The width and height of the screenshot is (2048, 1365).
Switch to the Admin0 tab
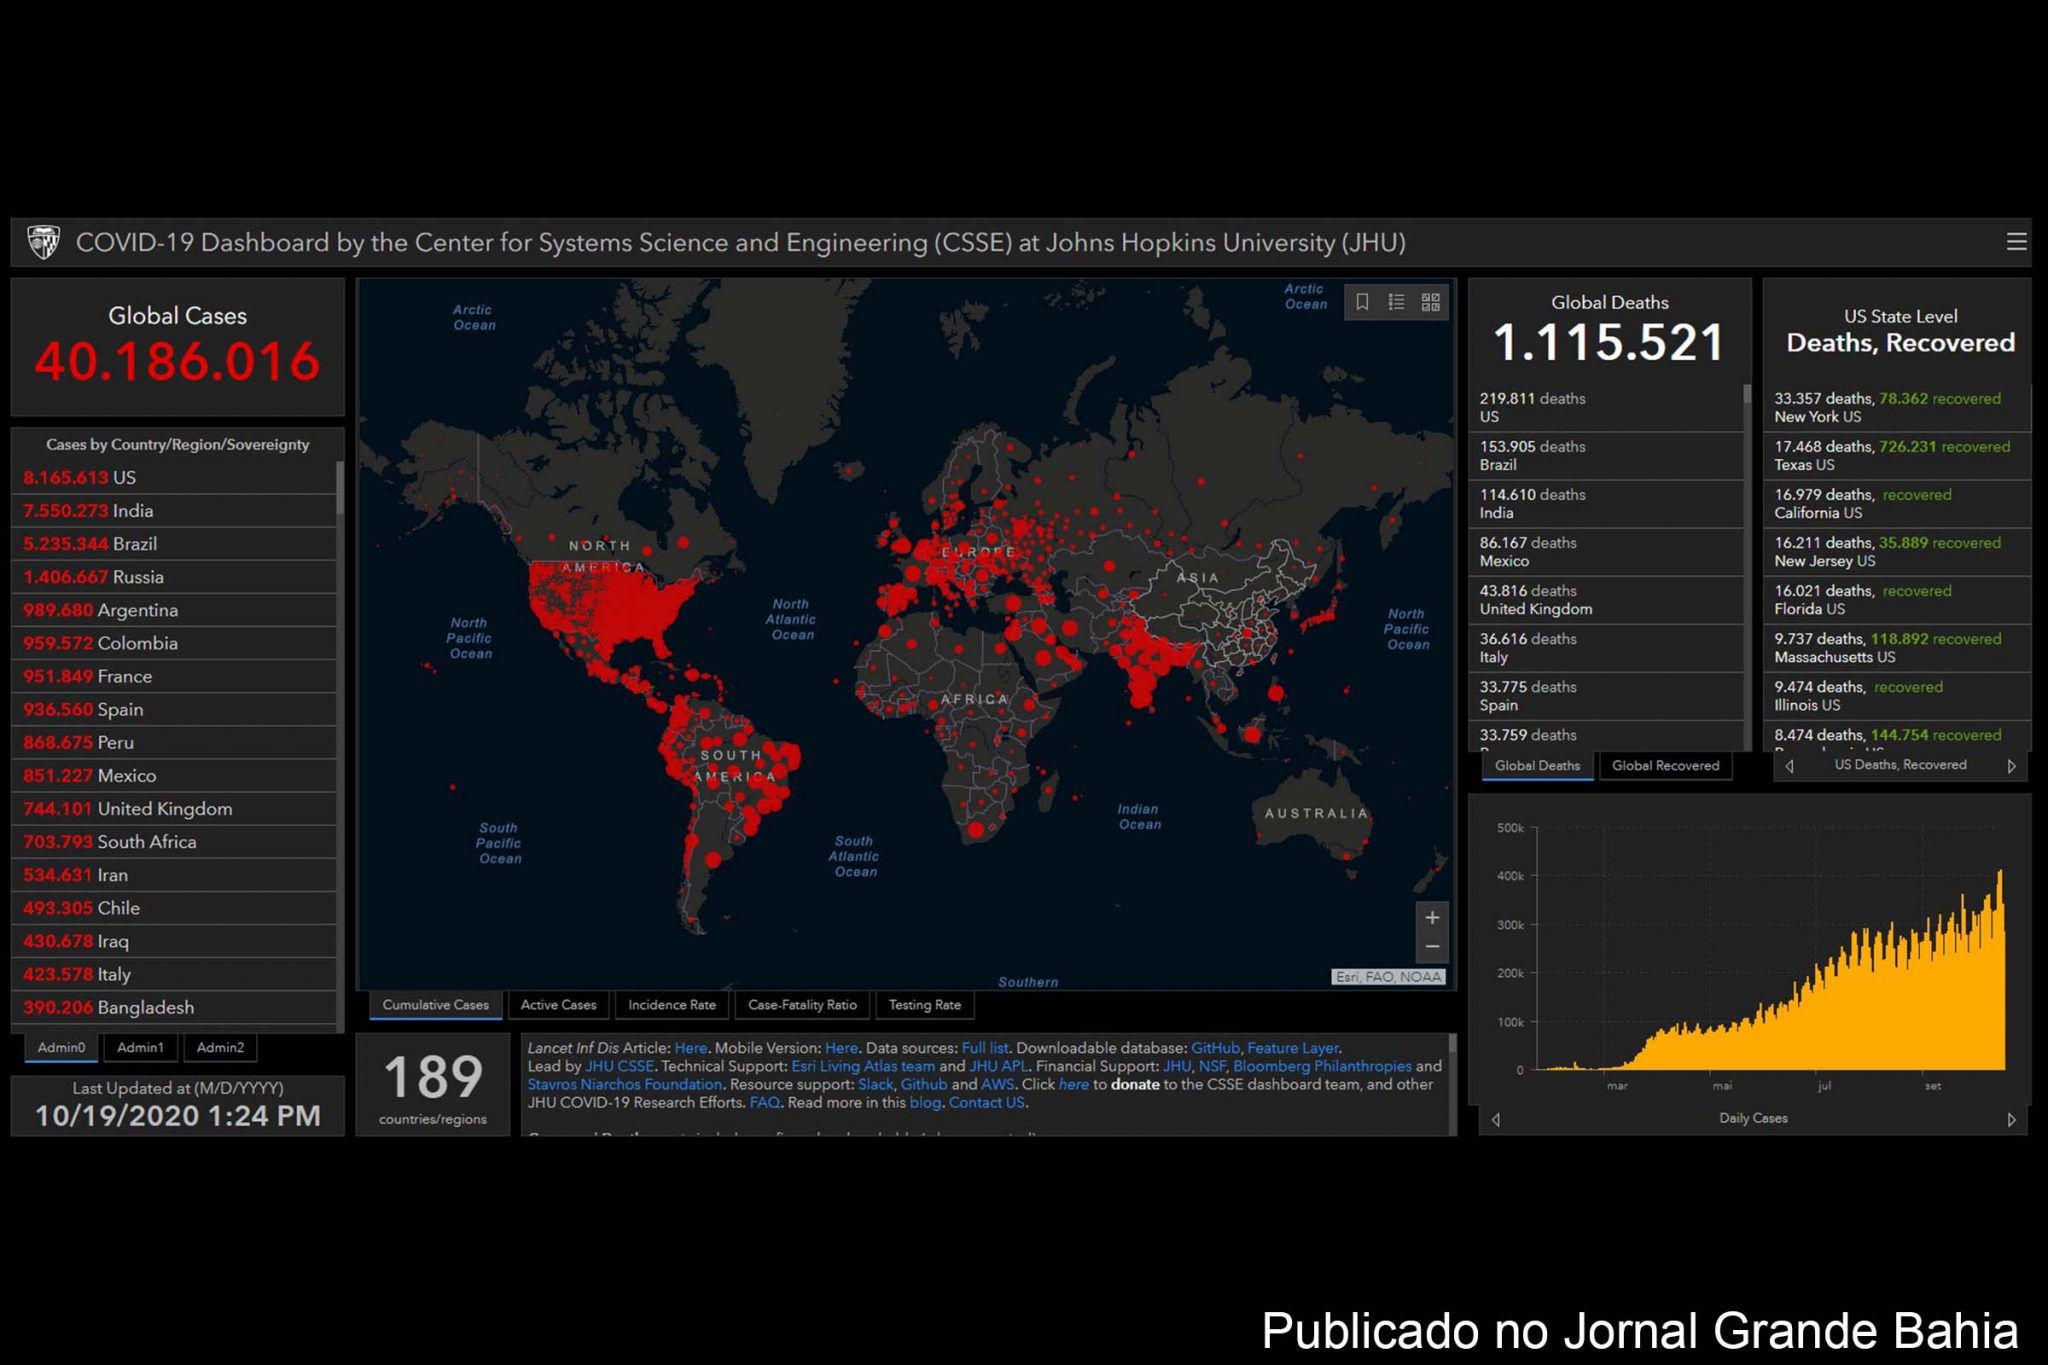(x=61, y=1047)
